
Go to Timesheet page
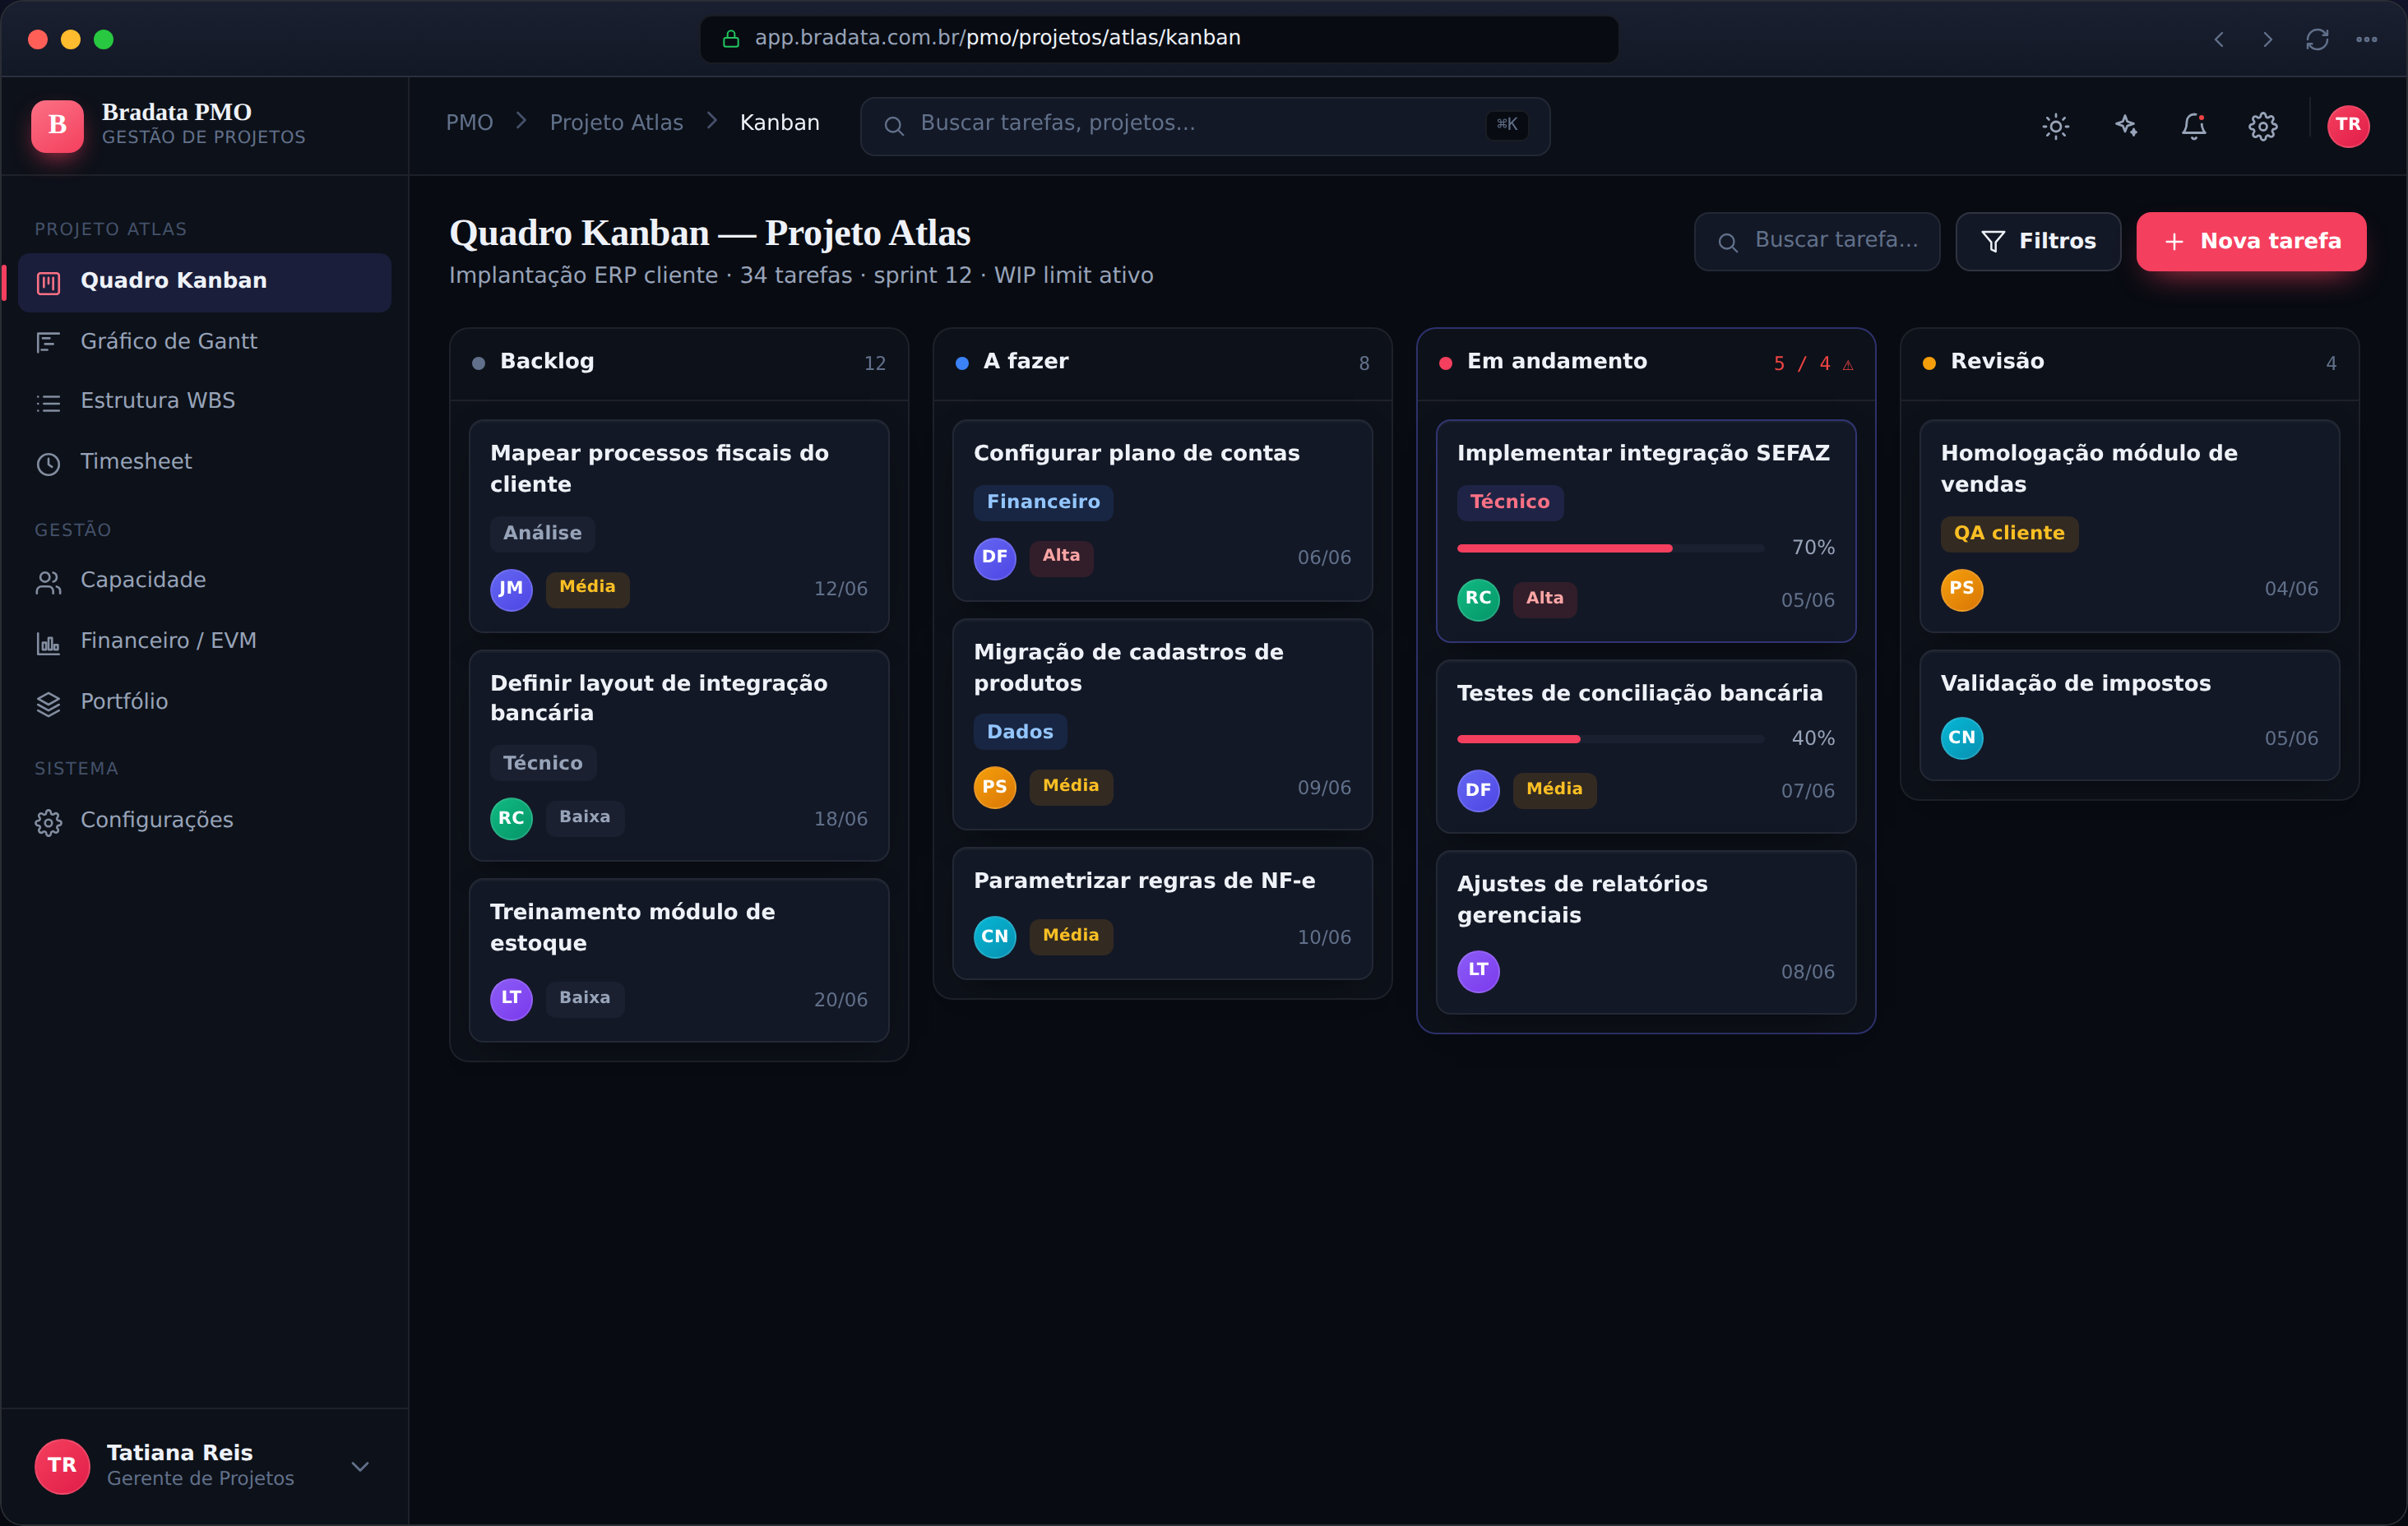[204, 462]
